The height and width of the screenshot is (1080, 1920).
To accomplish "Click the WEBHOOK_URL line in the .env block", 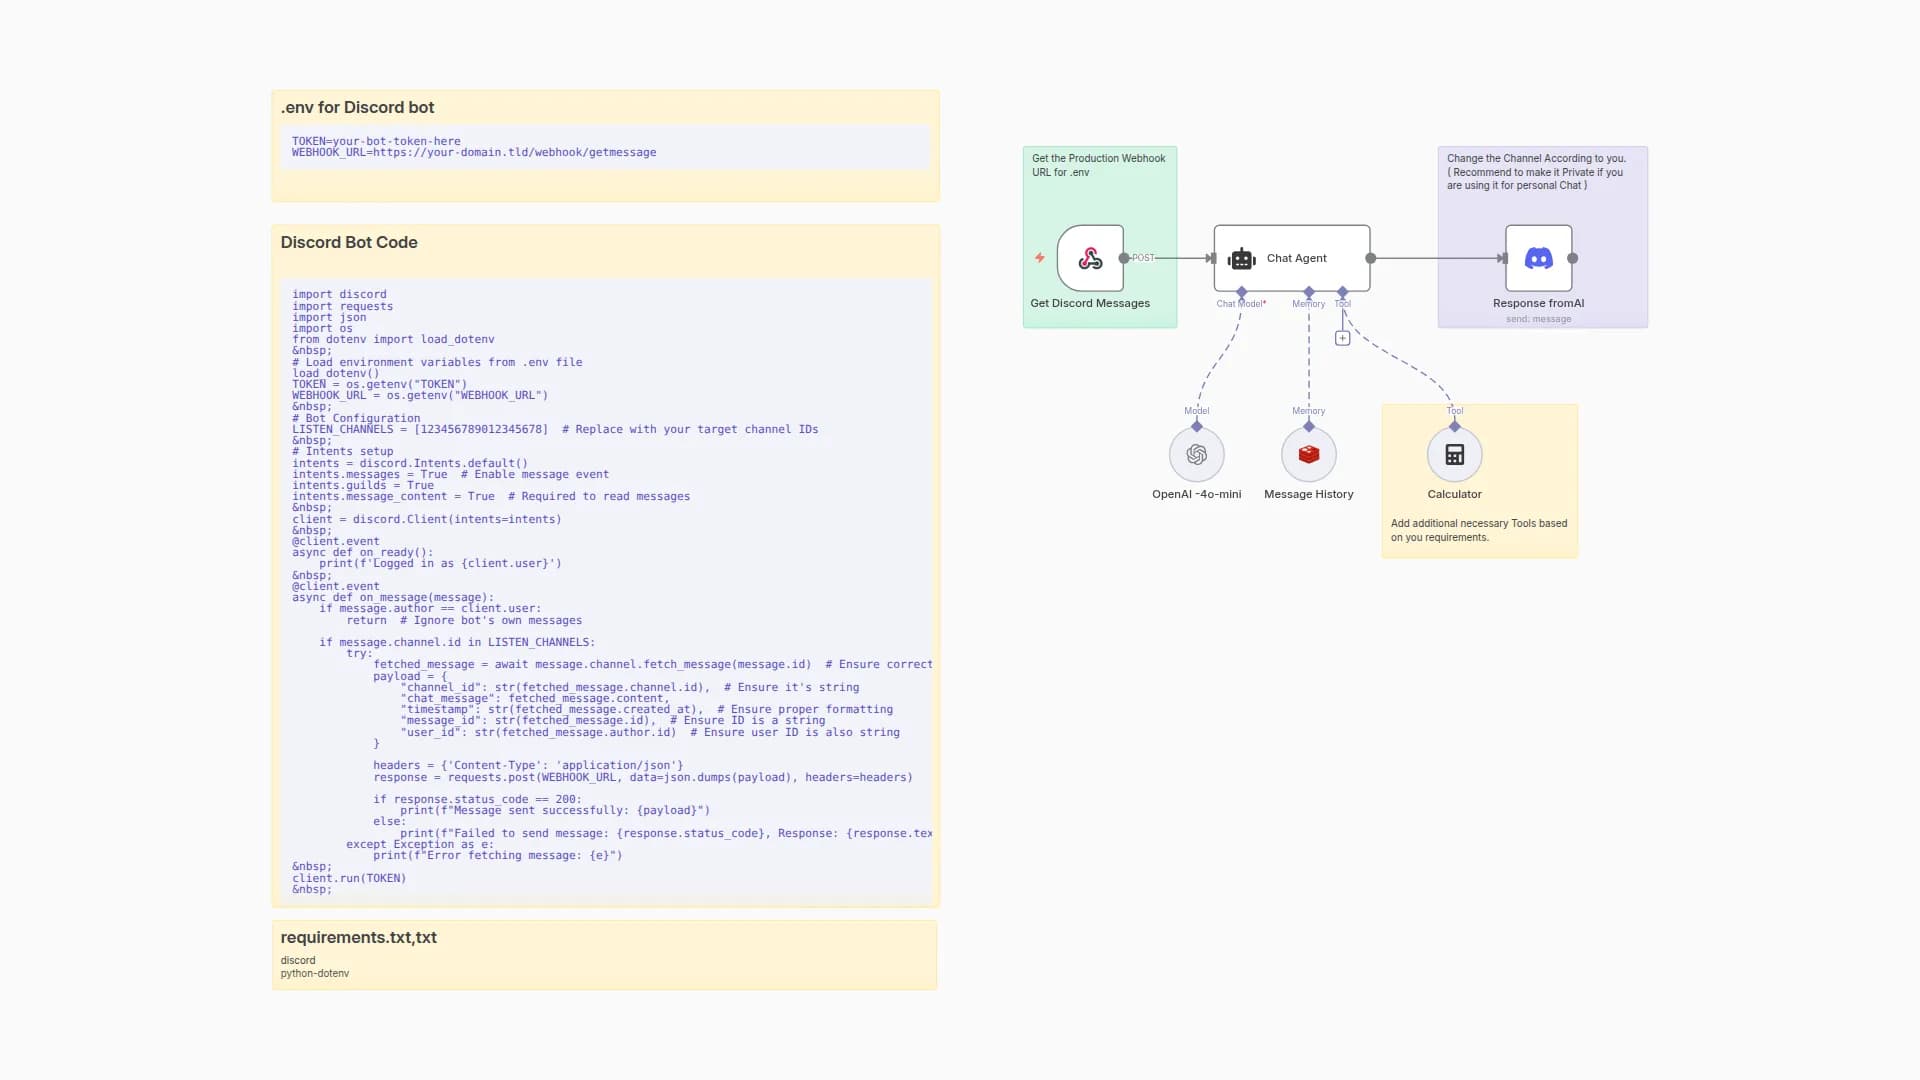I will [x=474, y=152].
